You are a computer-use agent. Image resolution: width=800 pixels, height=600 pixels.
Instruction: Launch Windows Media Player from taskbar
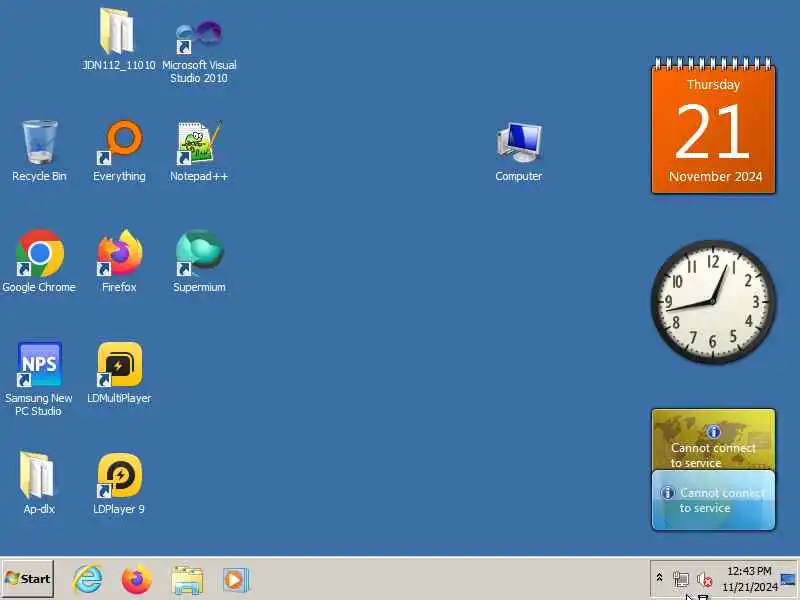click(x=235, y=580)
